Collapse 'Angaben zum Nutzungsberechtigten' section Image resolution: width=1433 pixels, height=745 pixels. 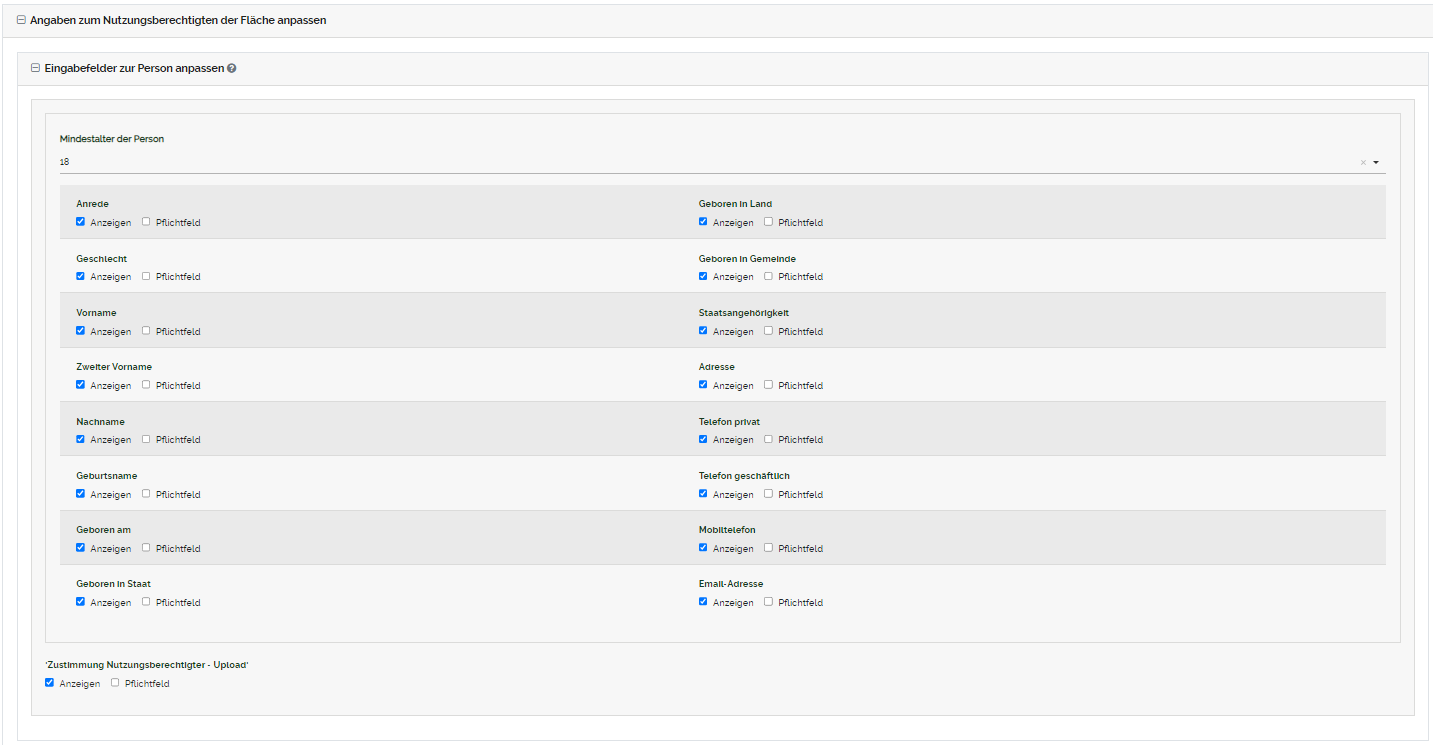pyautogui.click(x=21, y=20)
